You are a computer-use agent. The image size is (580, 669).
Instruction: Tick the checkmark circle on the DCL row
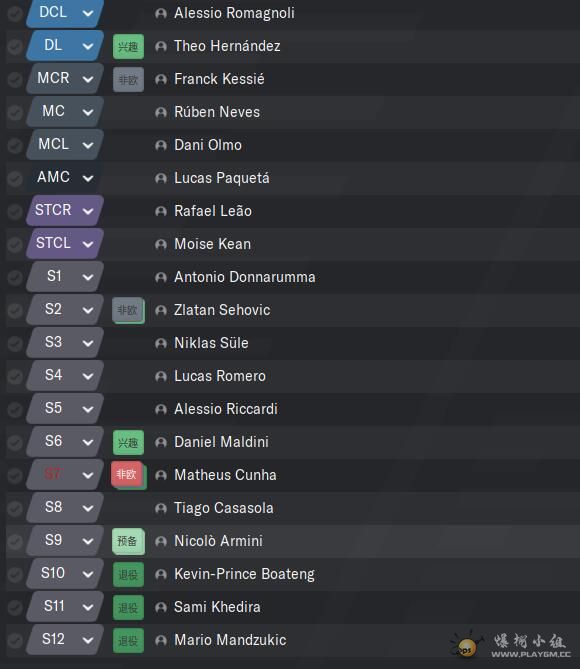pyautogui.click(x=15, y=14)
